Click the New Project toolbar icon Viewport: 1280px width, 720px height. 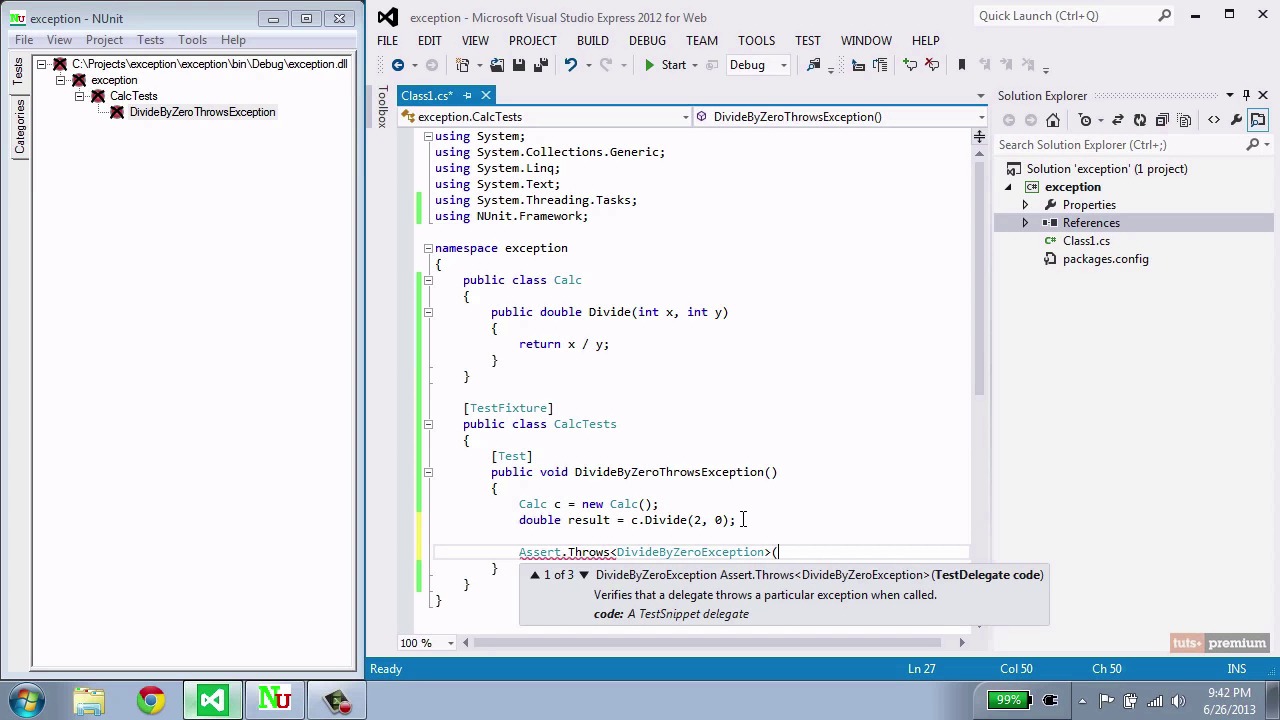[463, 65]
